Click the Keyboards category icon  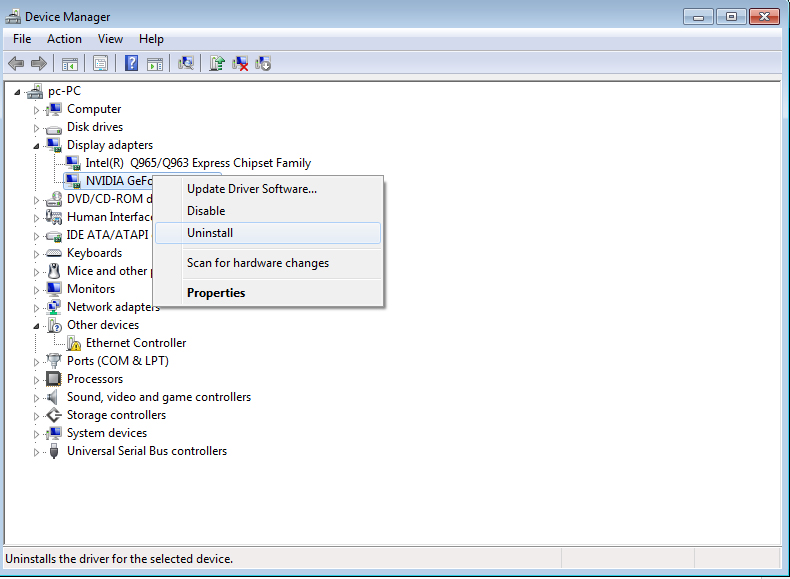tap(54, 253)
